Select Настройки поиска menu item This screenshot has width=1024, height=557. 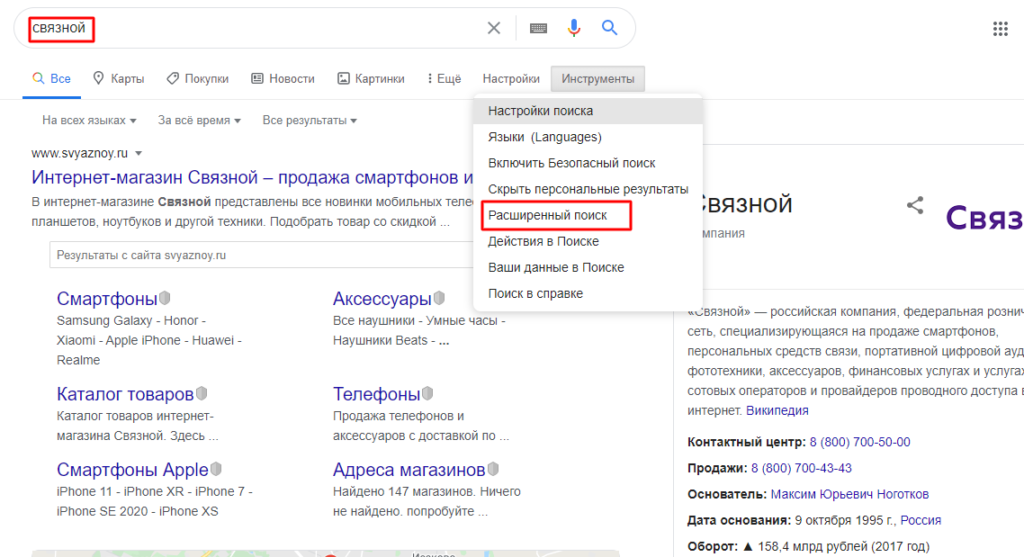tap(588, 111)
